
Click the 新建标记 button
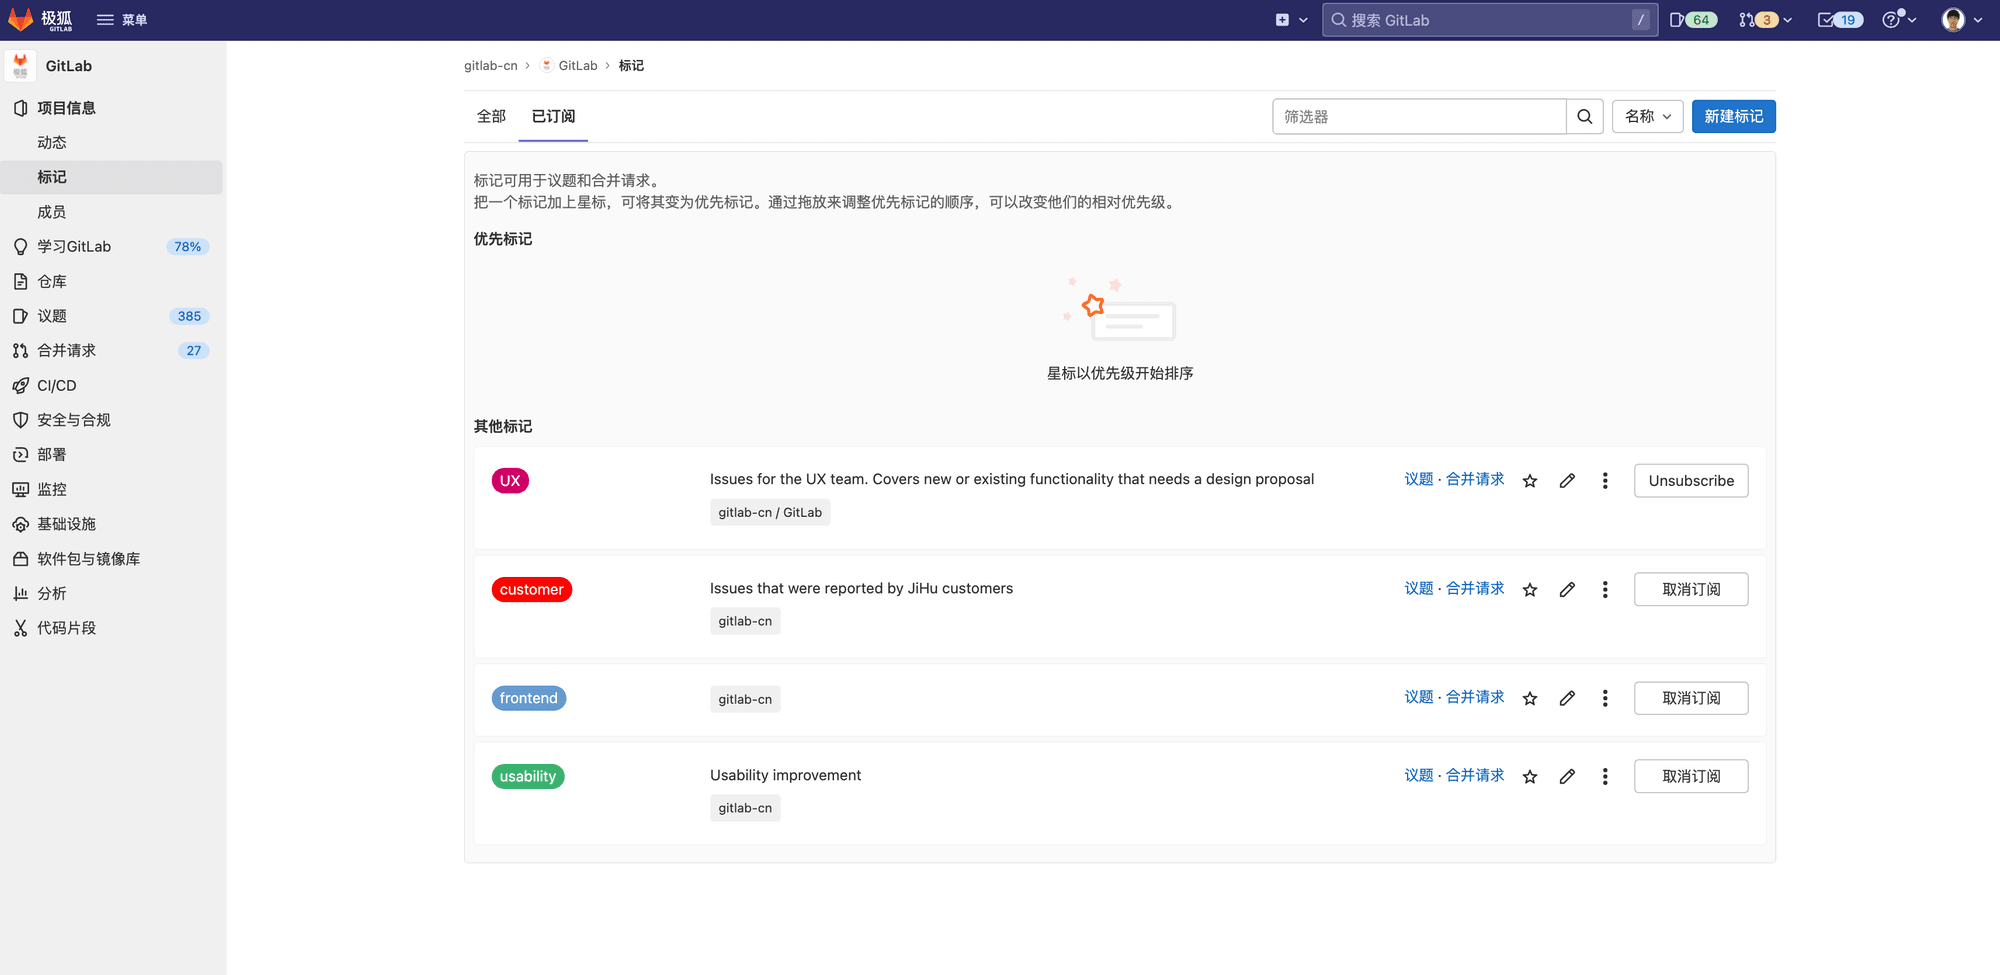pyautogui.click(x=1734, y=117)
